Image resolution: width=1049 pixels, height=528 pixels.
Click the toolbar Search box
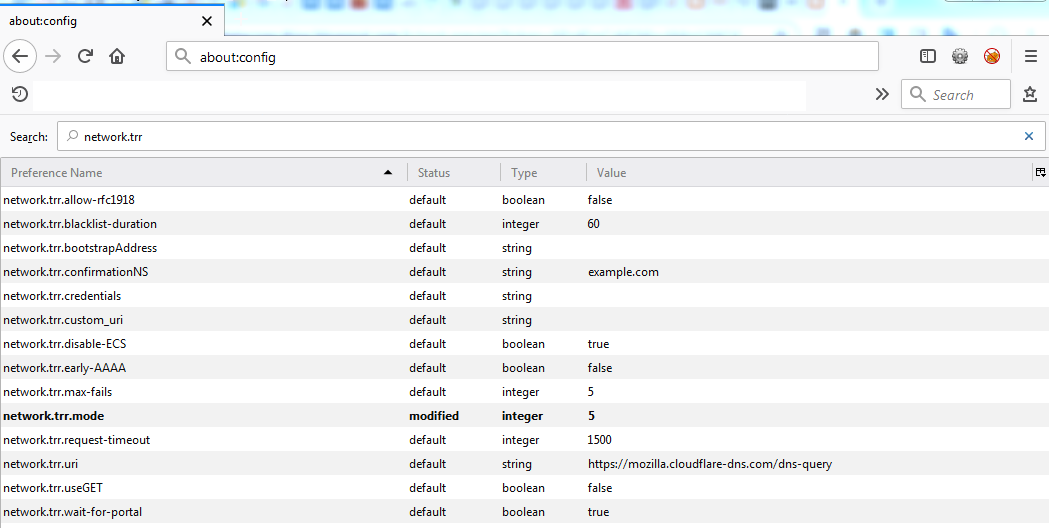tap(956, 94)
